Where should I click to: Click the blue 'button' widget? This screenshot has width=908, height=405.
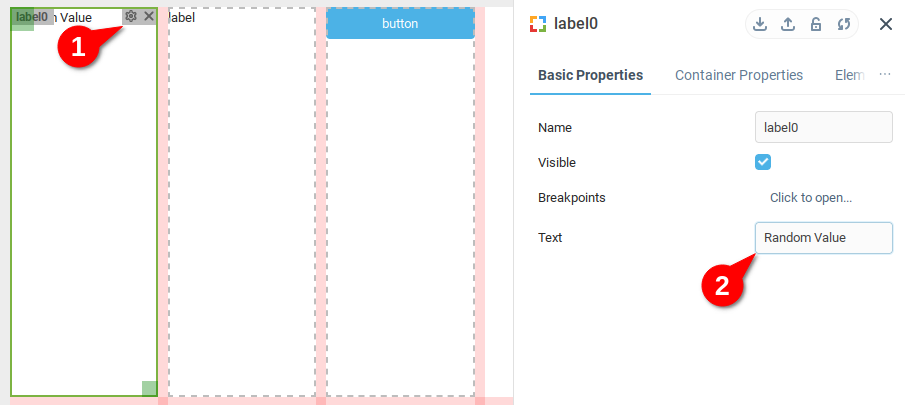click(x=400, y=24)
